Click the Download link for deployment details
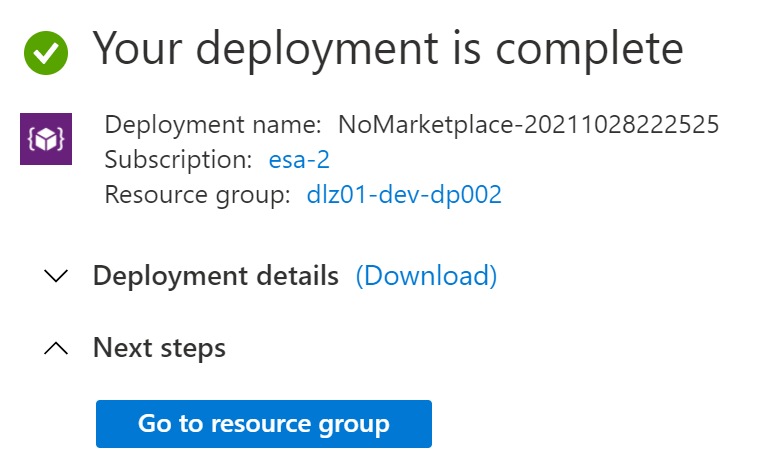The image size is (771, 469). pos(426,276)
